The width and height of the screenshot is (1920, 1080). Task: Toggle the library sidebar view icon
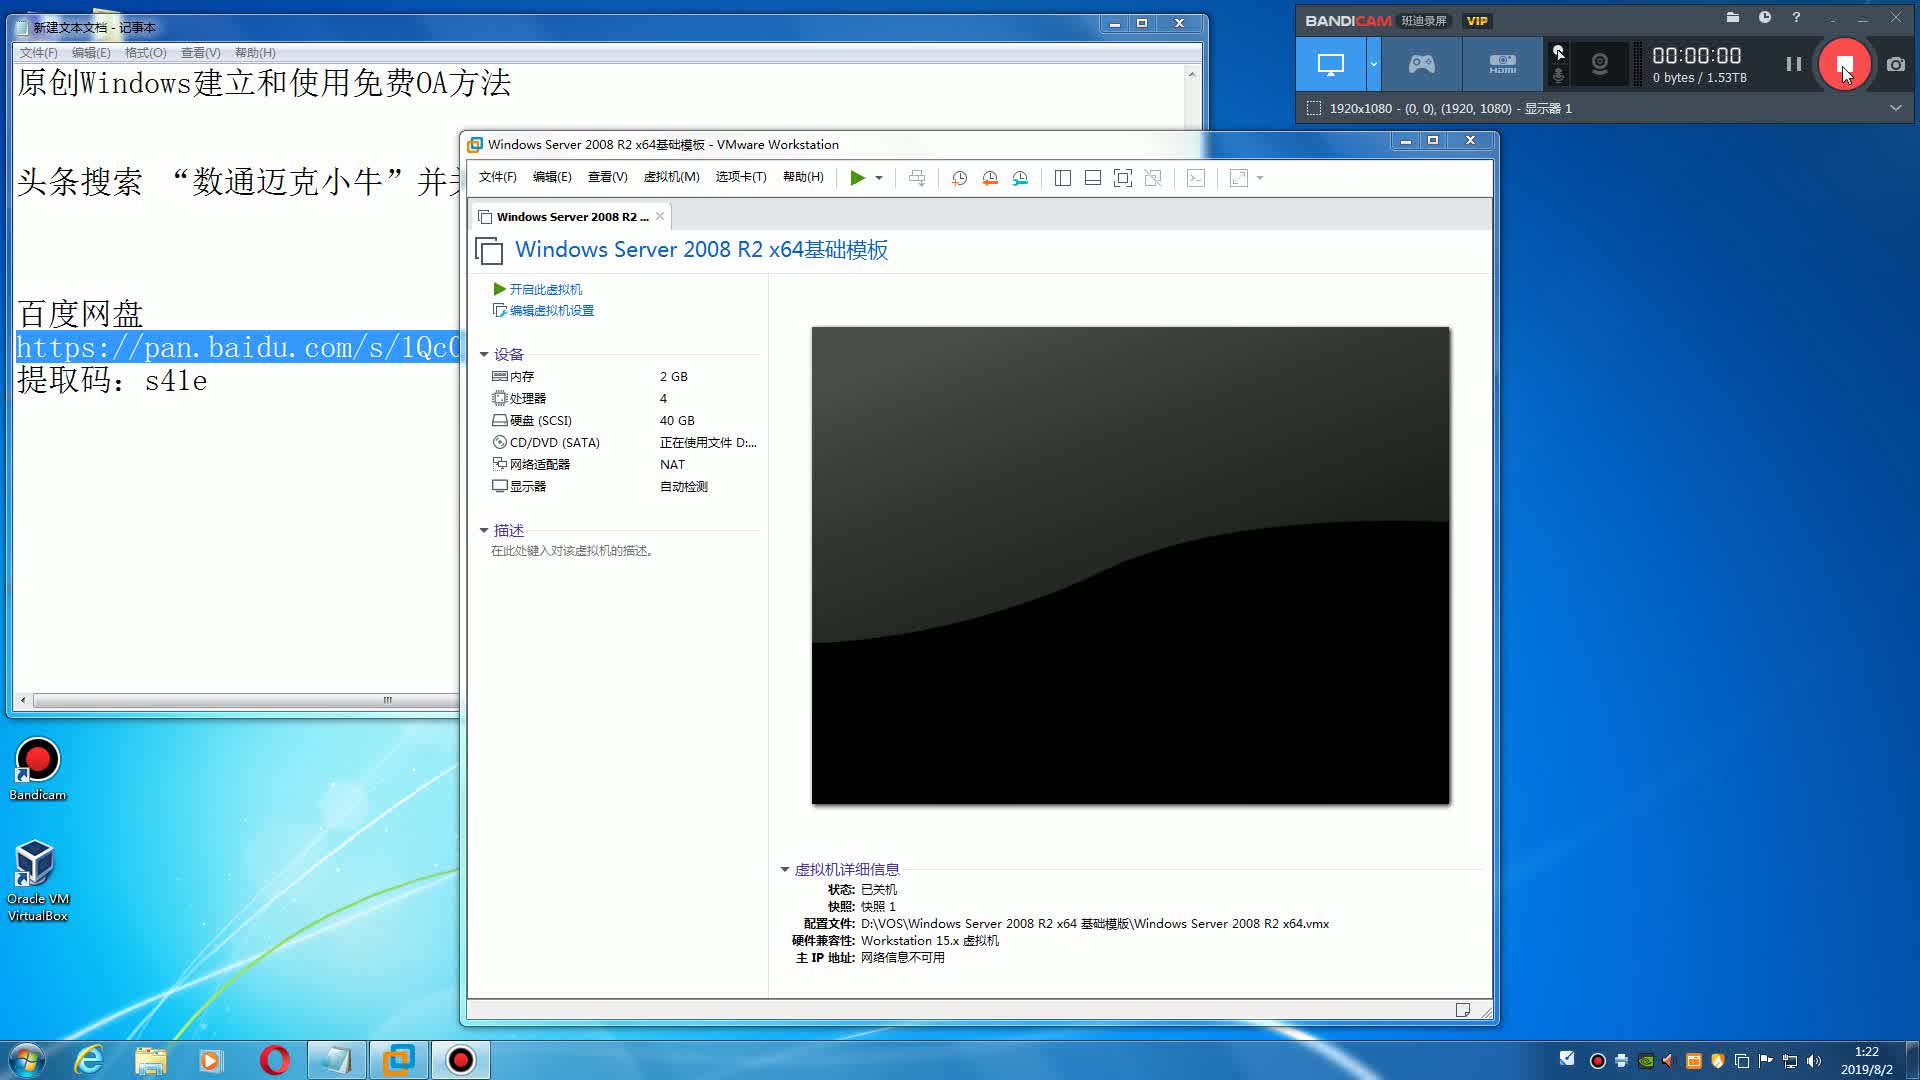(x=1063, y=178)
